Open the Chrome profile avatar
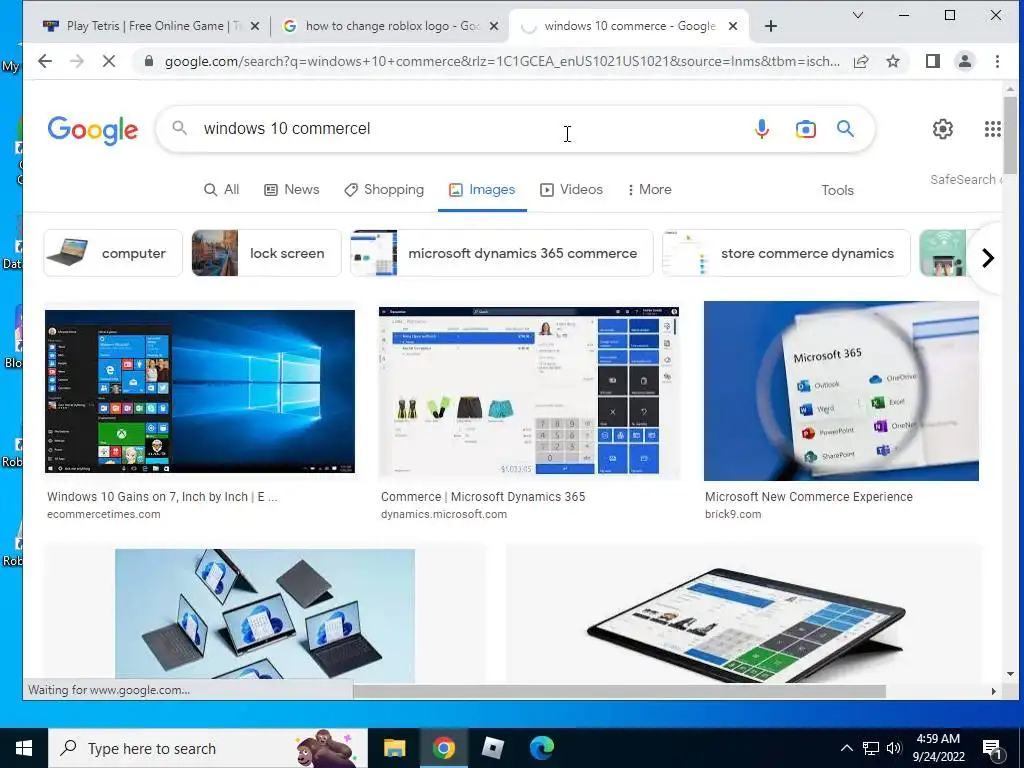 (x=965, y=61)
